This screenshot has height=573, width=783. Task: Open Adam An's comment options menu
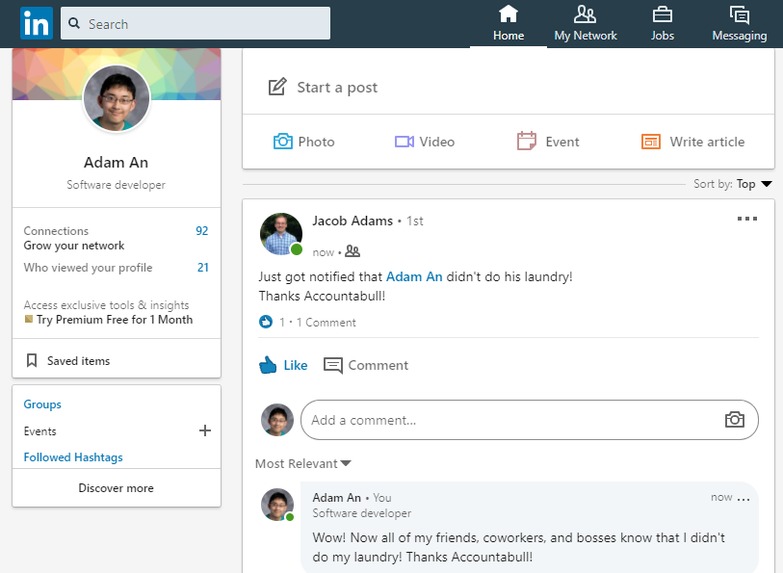coord(743,499)
